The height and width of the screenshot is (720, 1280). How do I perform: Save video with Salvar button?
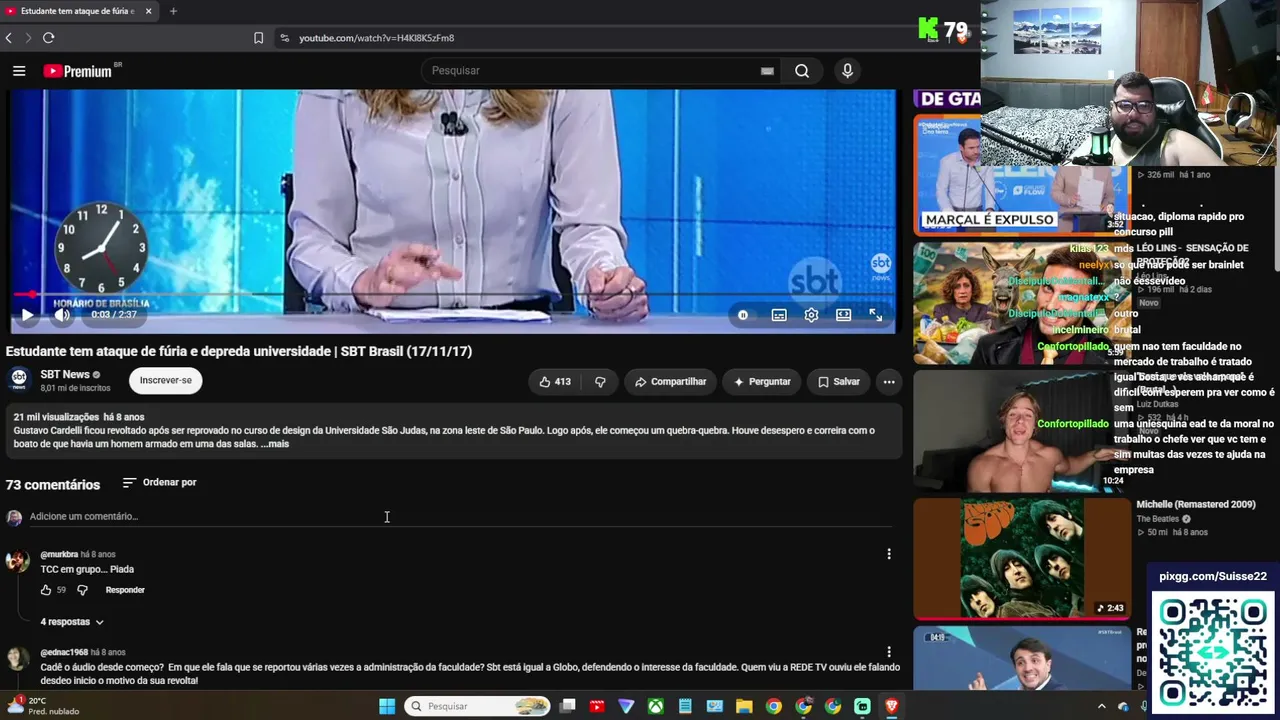point(838,382)
